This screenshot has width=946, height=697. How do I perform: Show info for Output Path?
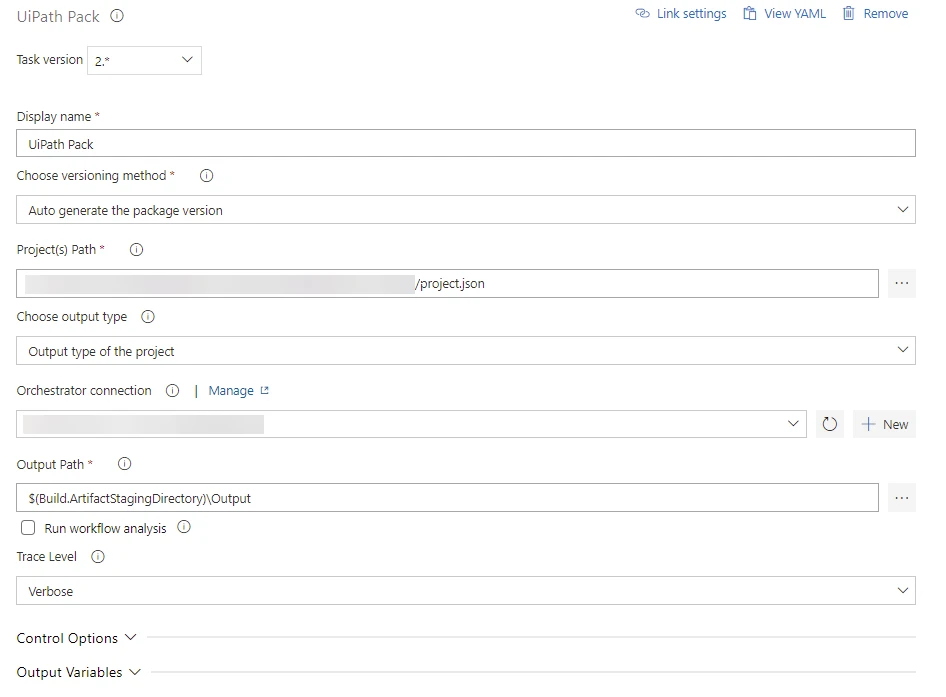124,464
